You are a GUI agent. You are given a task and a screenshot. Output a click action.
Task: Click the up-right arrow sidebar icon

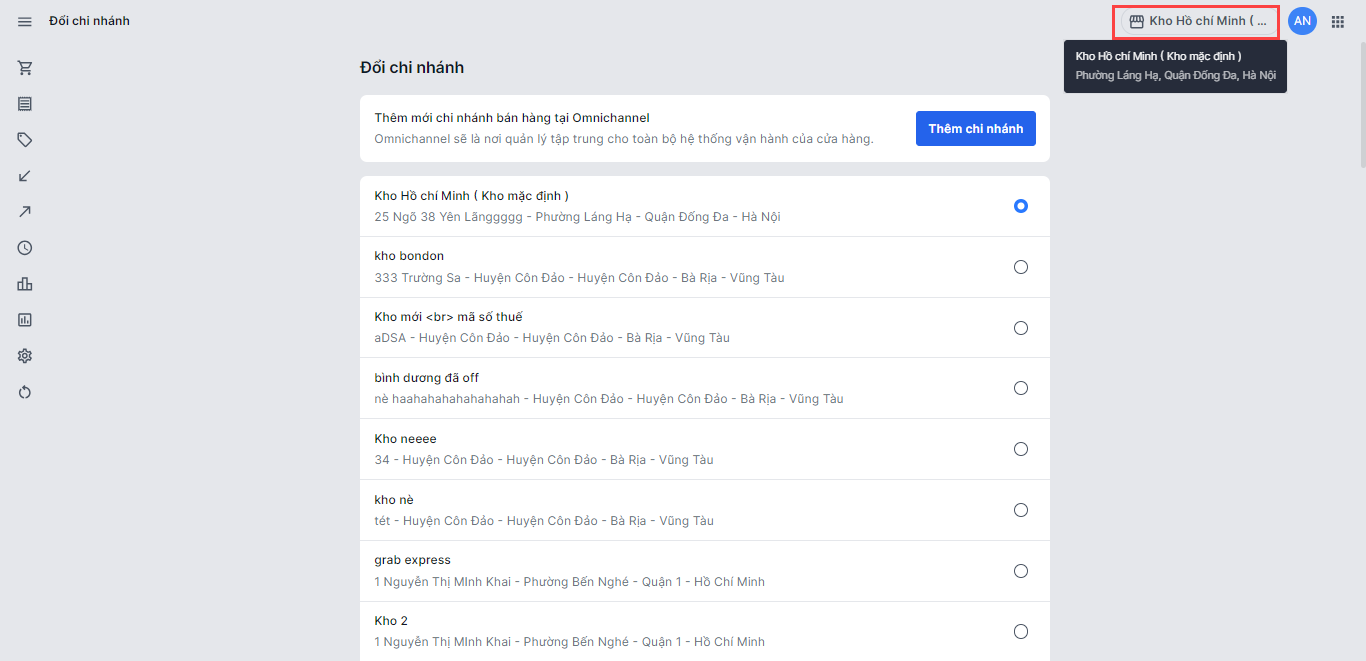point(25,211)
